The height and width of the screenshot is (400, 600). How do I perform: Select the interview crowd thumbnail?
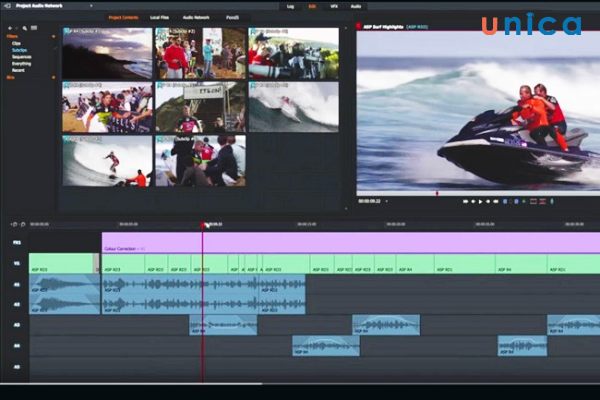tap(201, 161)
